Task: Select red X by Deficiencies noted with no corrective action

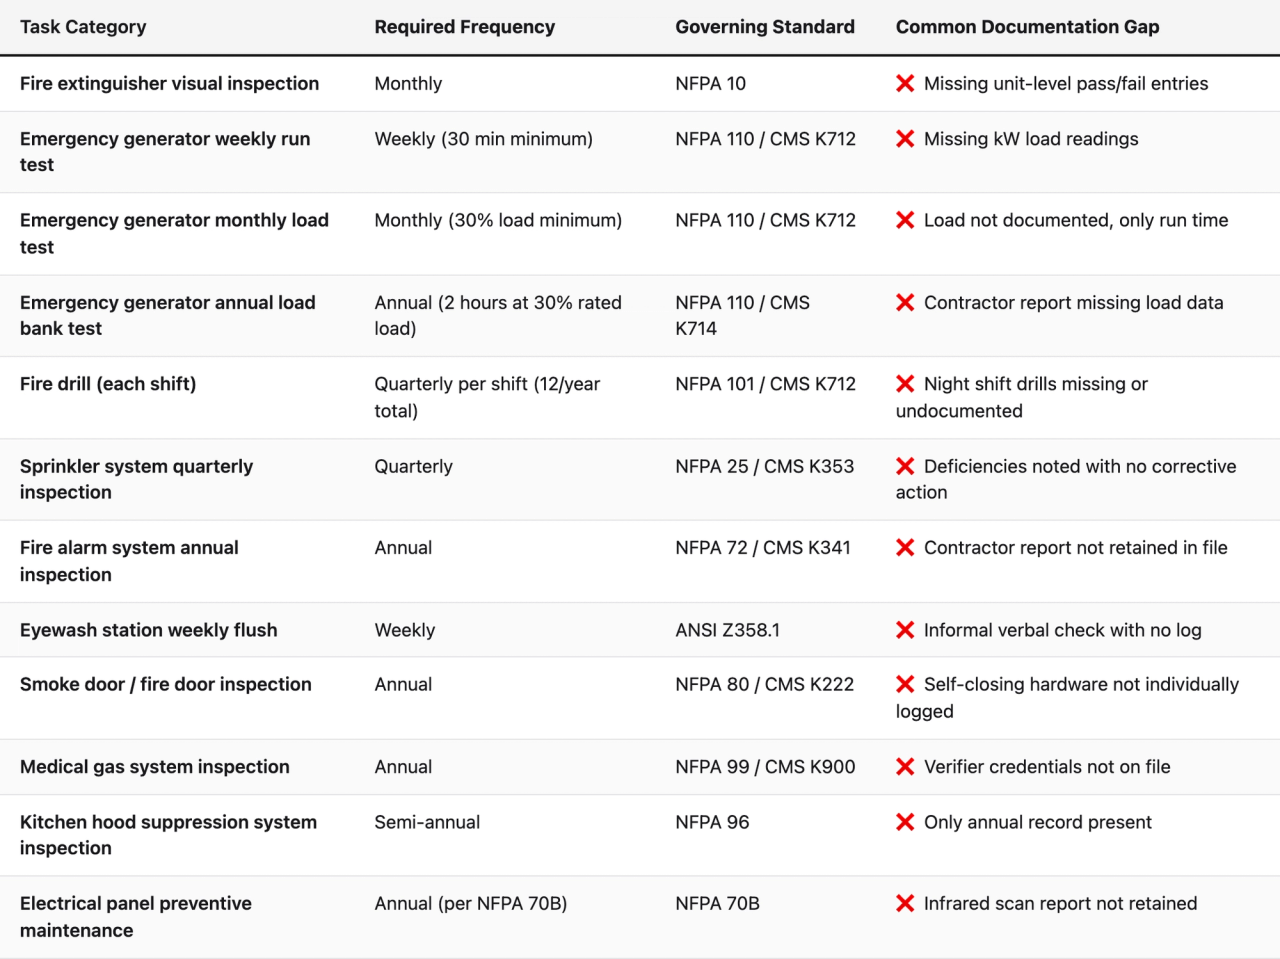Action: (905, 467)
